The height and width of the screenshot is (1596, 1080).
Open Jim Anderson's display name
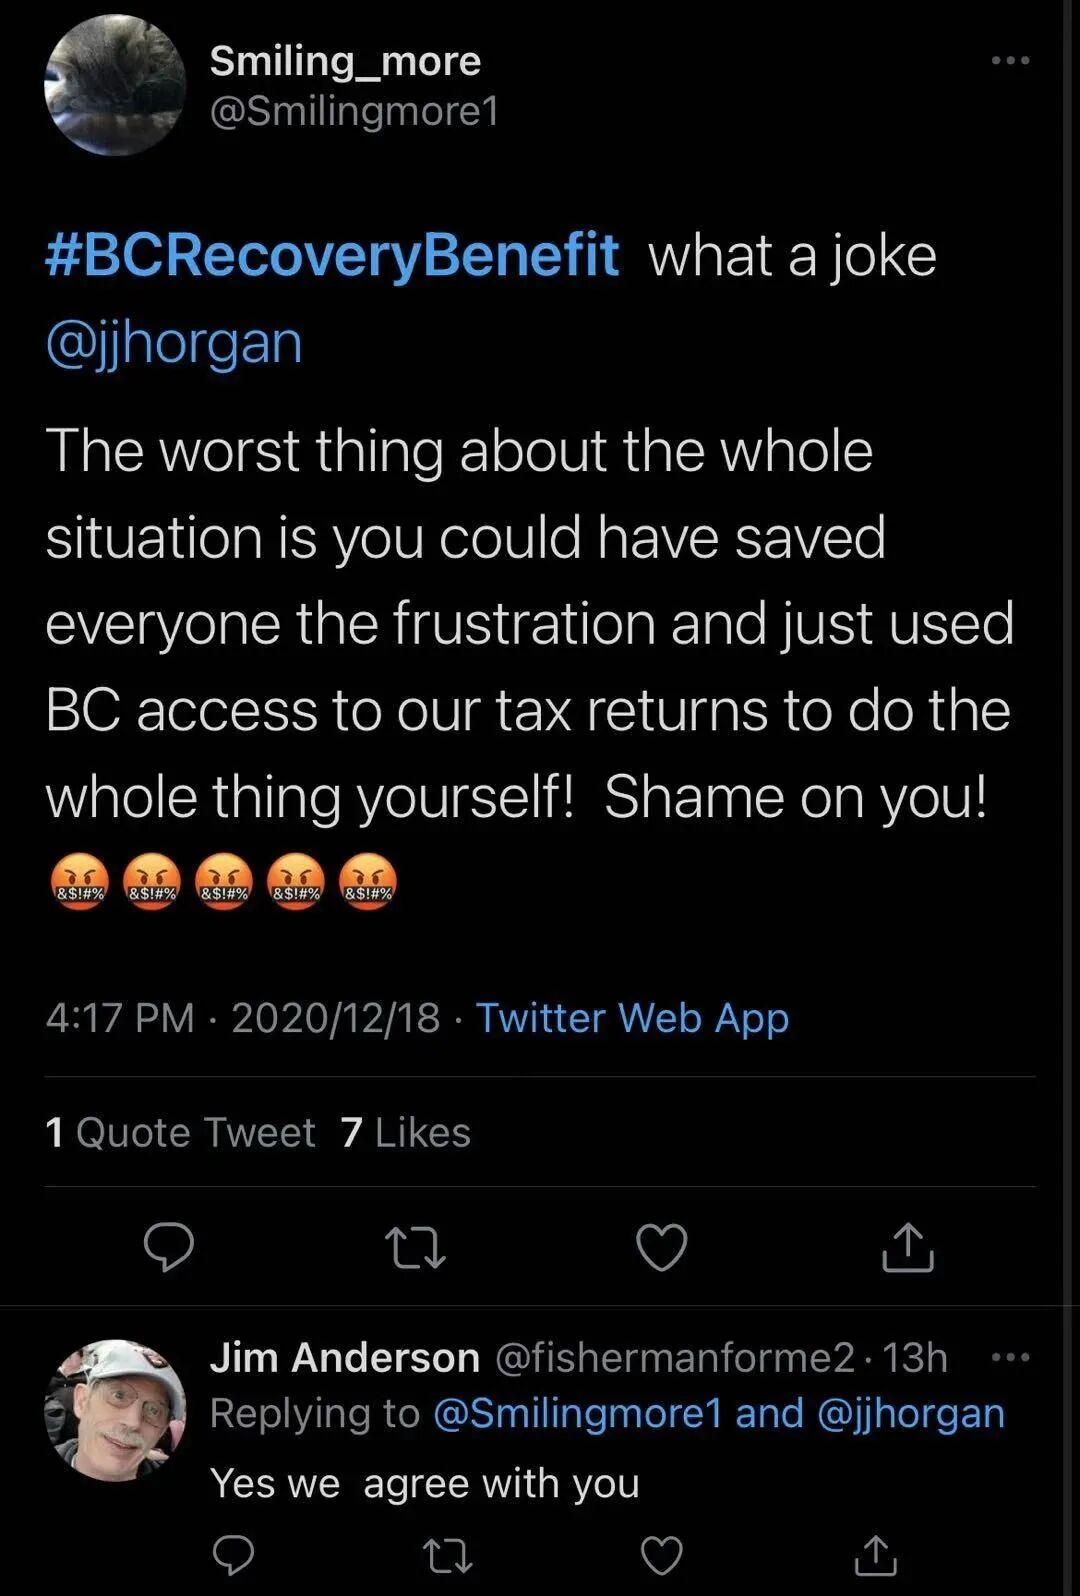pos(344,1357)
